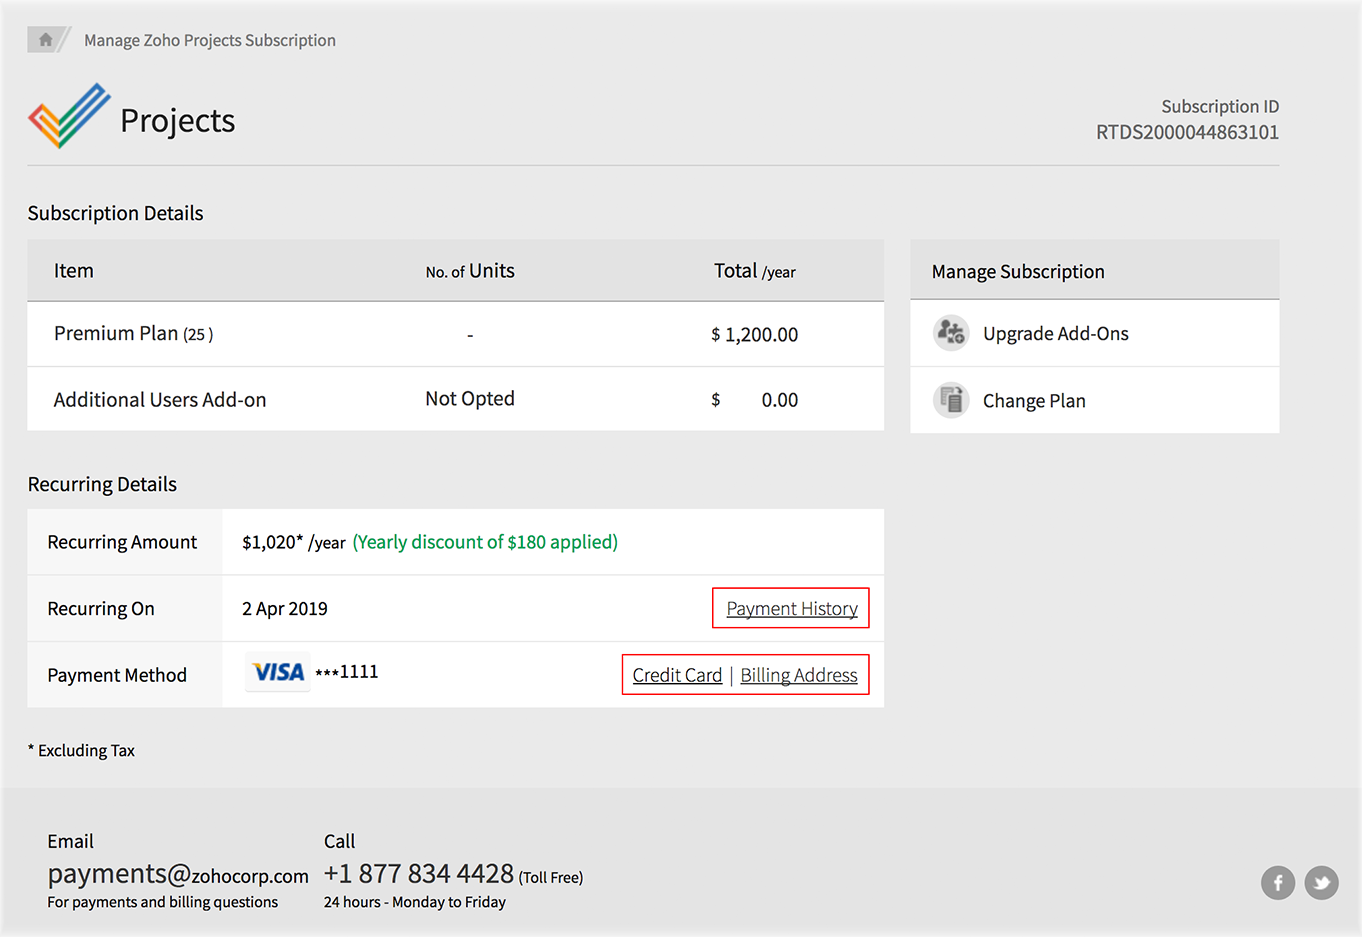Click the Recurring On label
This screenshot has width=1362, height=937.
(101, 608)
